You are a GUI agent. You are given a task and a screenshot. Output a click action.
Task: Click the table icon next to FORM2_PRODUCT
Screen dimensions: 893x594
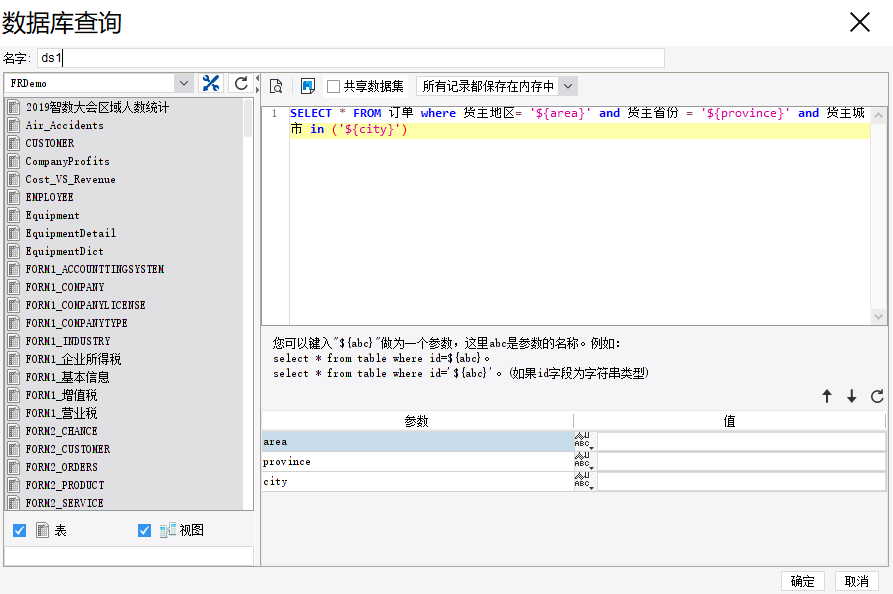tap(14, 485)
